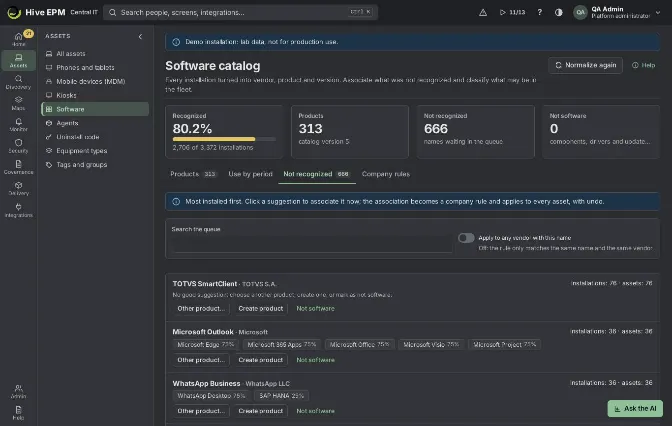Screen dimensions: 672x426
Task: Open Discovery section icon
Action: 18,82
